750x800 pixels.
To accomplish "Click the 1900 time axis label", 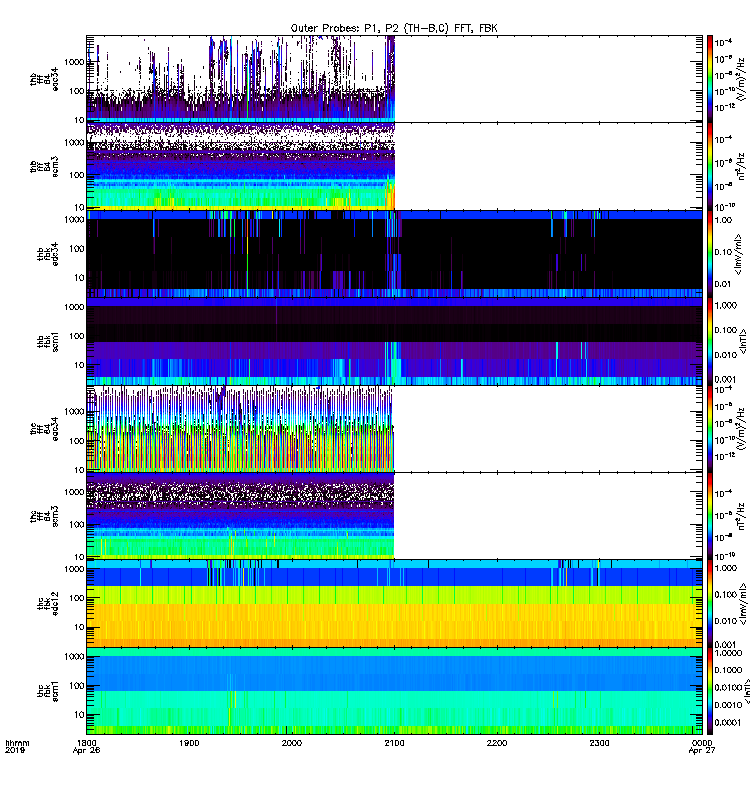I will point(189,743).
